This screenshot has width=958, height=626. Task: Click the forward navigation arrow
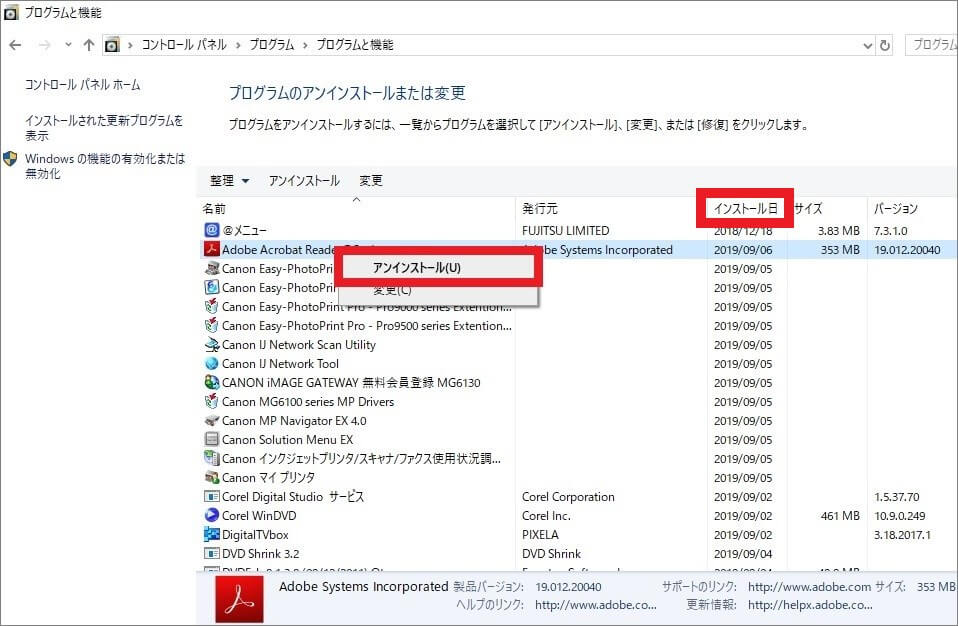pos(44,45)
